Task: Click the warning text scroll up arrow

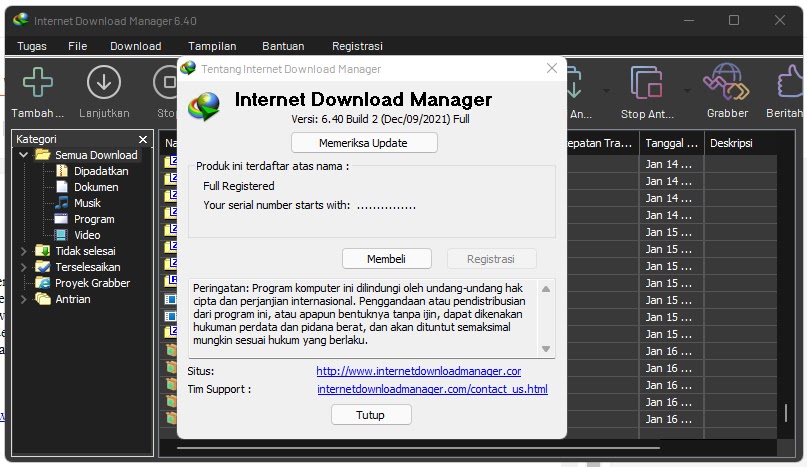Action: coord(546,289)
